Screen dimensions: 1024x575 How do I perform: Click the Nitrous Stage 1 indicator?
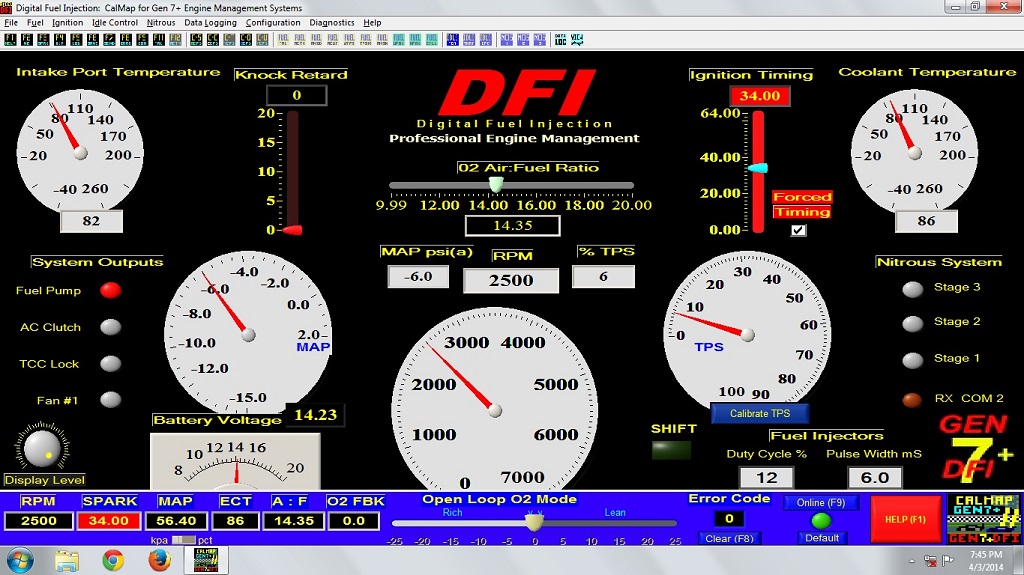click(x=912, y=359)
